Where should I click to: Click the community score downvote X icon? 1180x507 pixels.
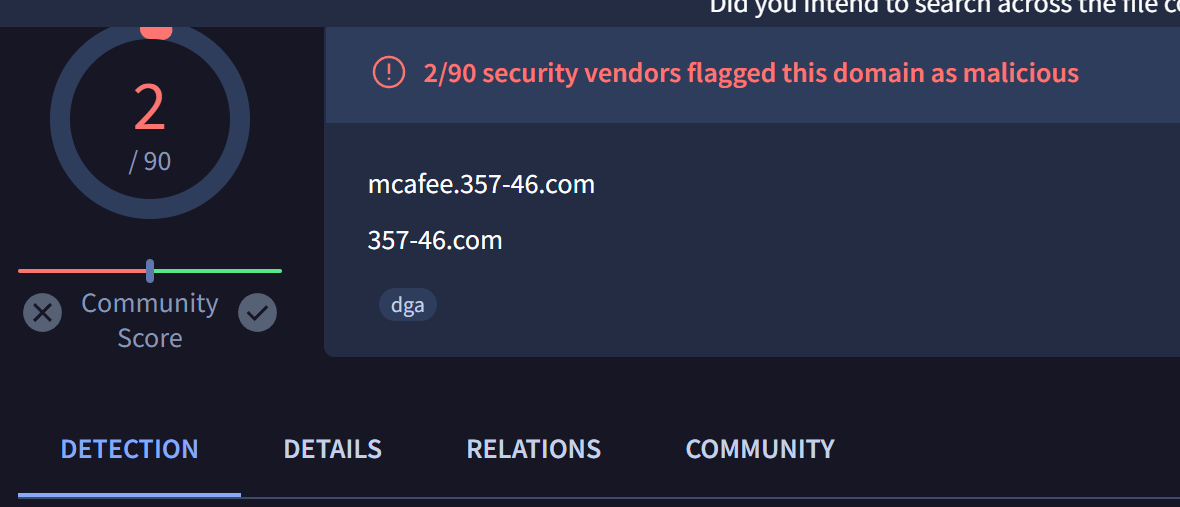[42, 313]
